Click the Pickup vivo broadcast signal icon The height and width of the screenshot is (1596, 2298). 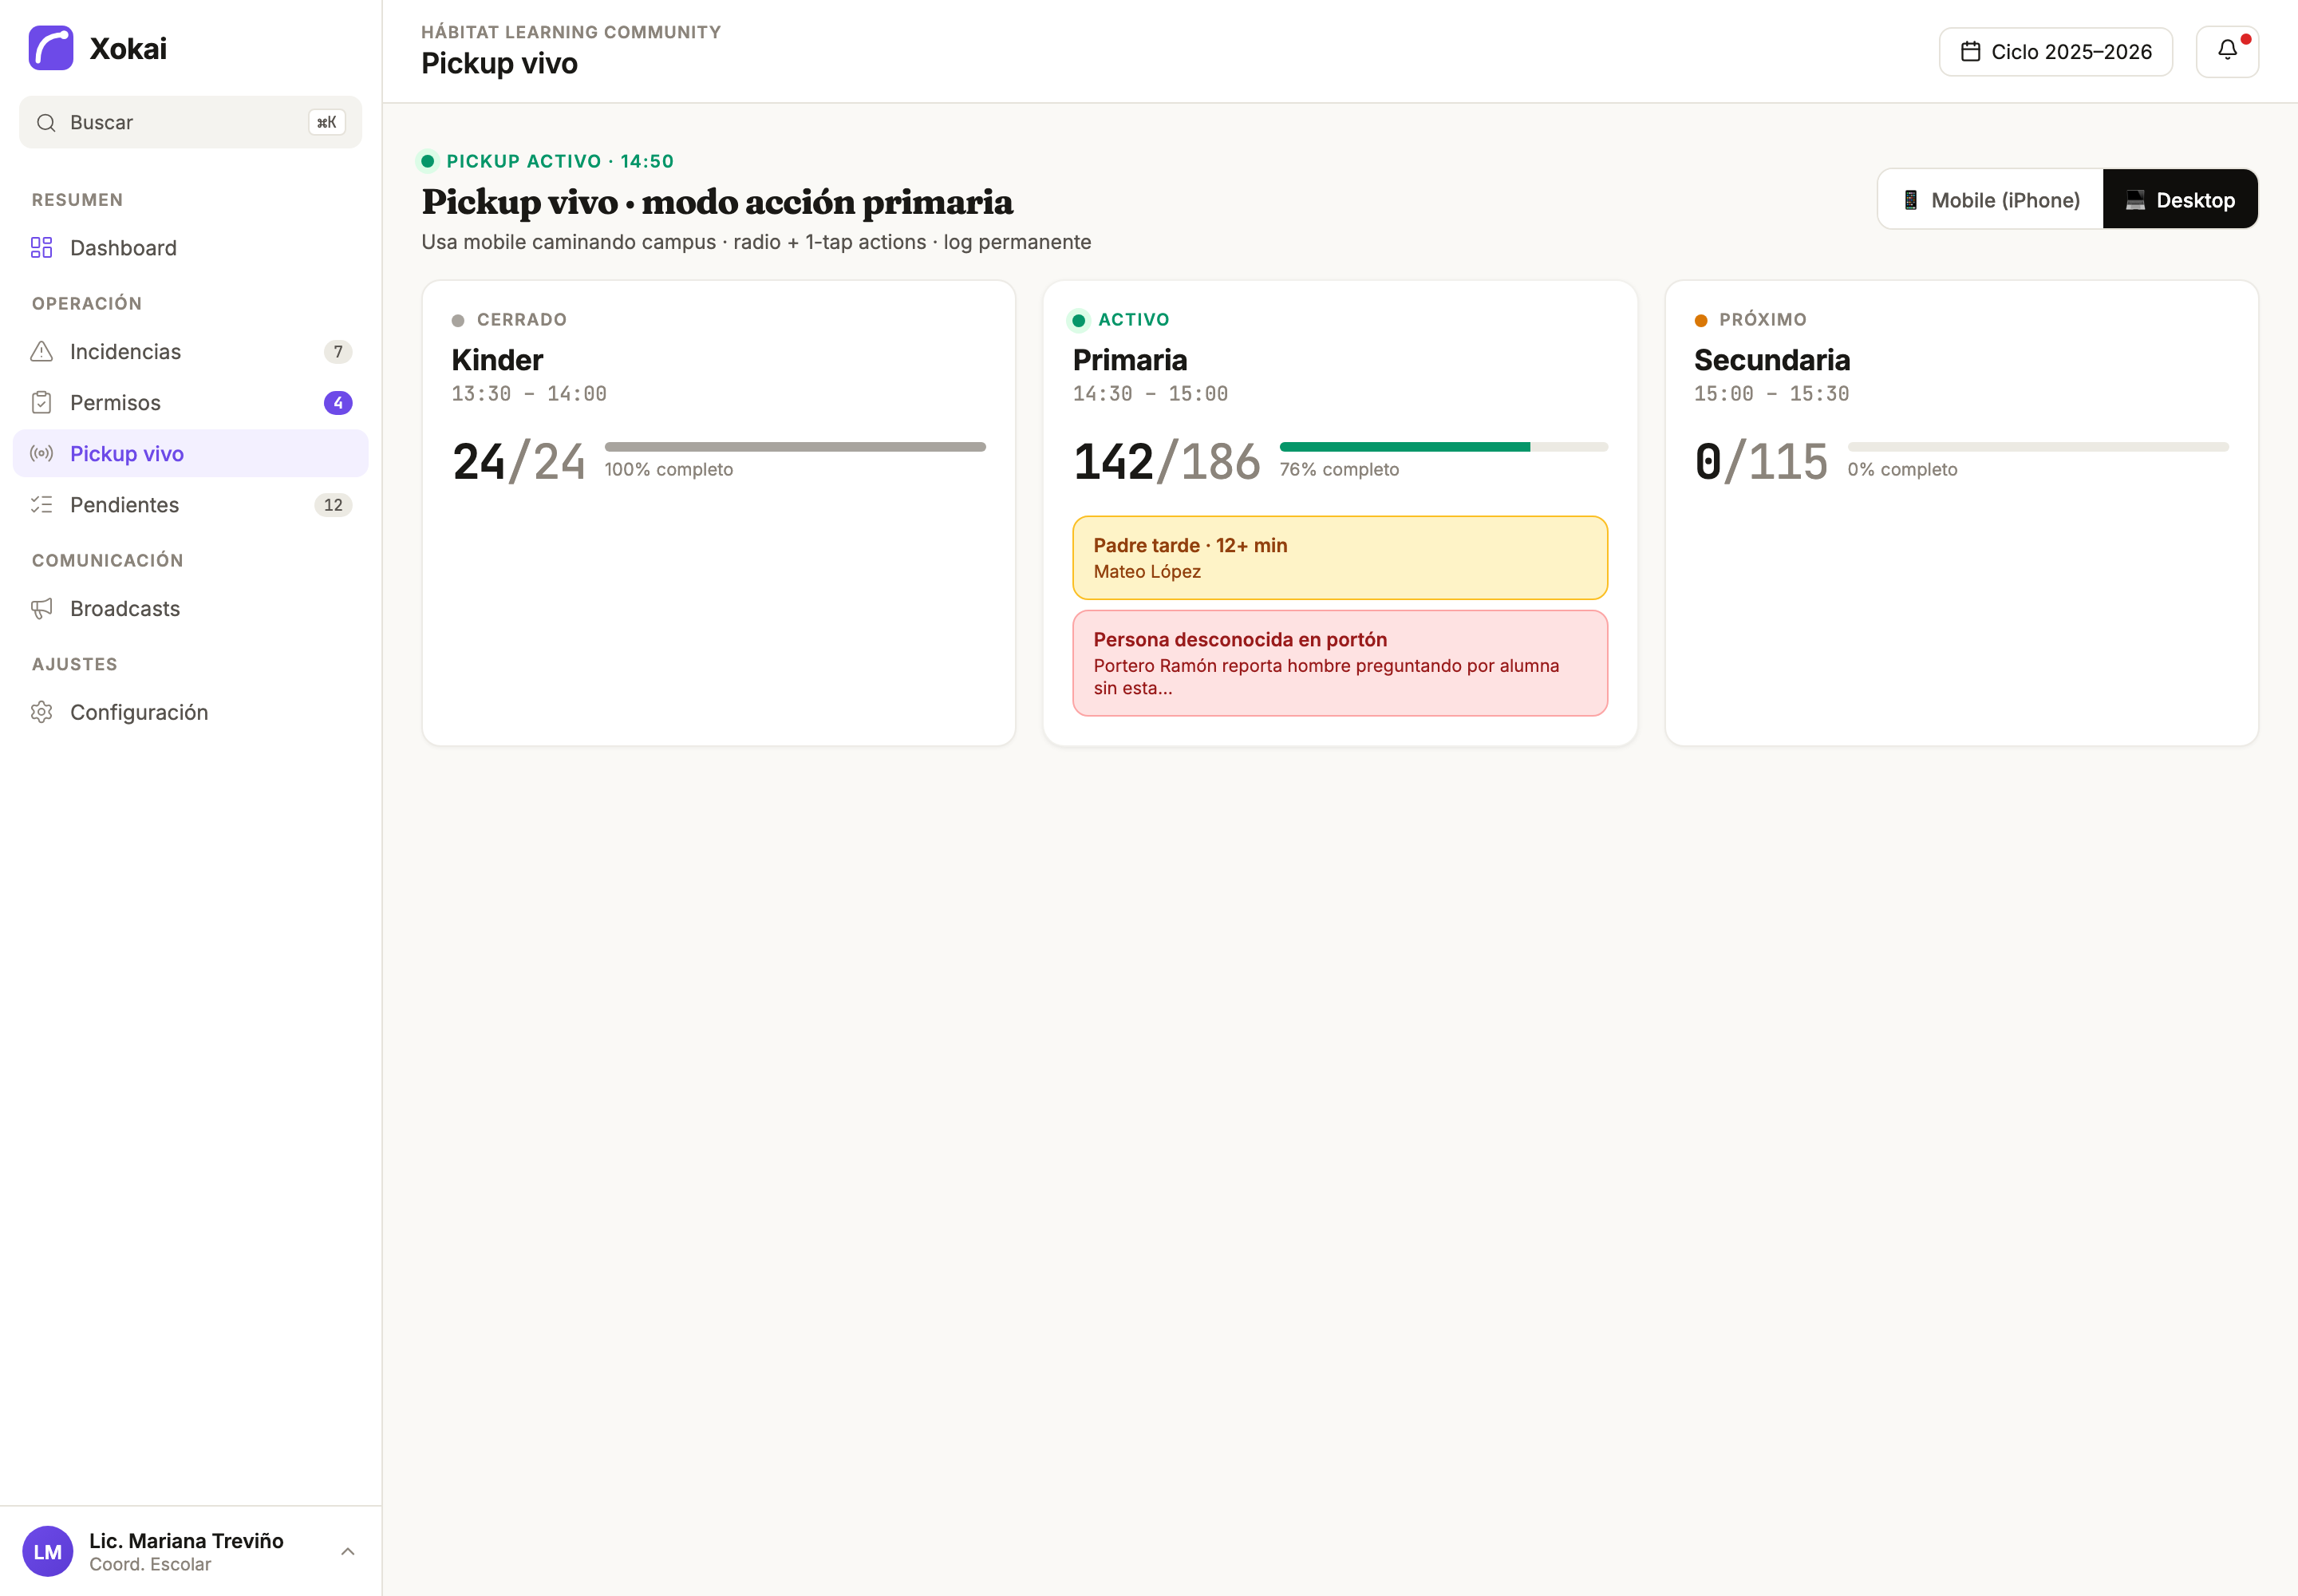(41, 453)
